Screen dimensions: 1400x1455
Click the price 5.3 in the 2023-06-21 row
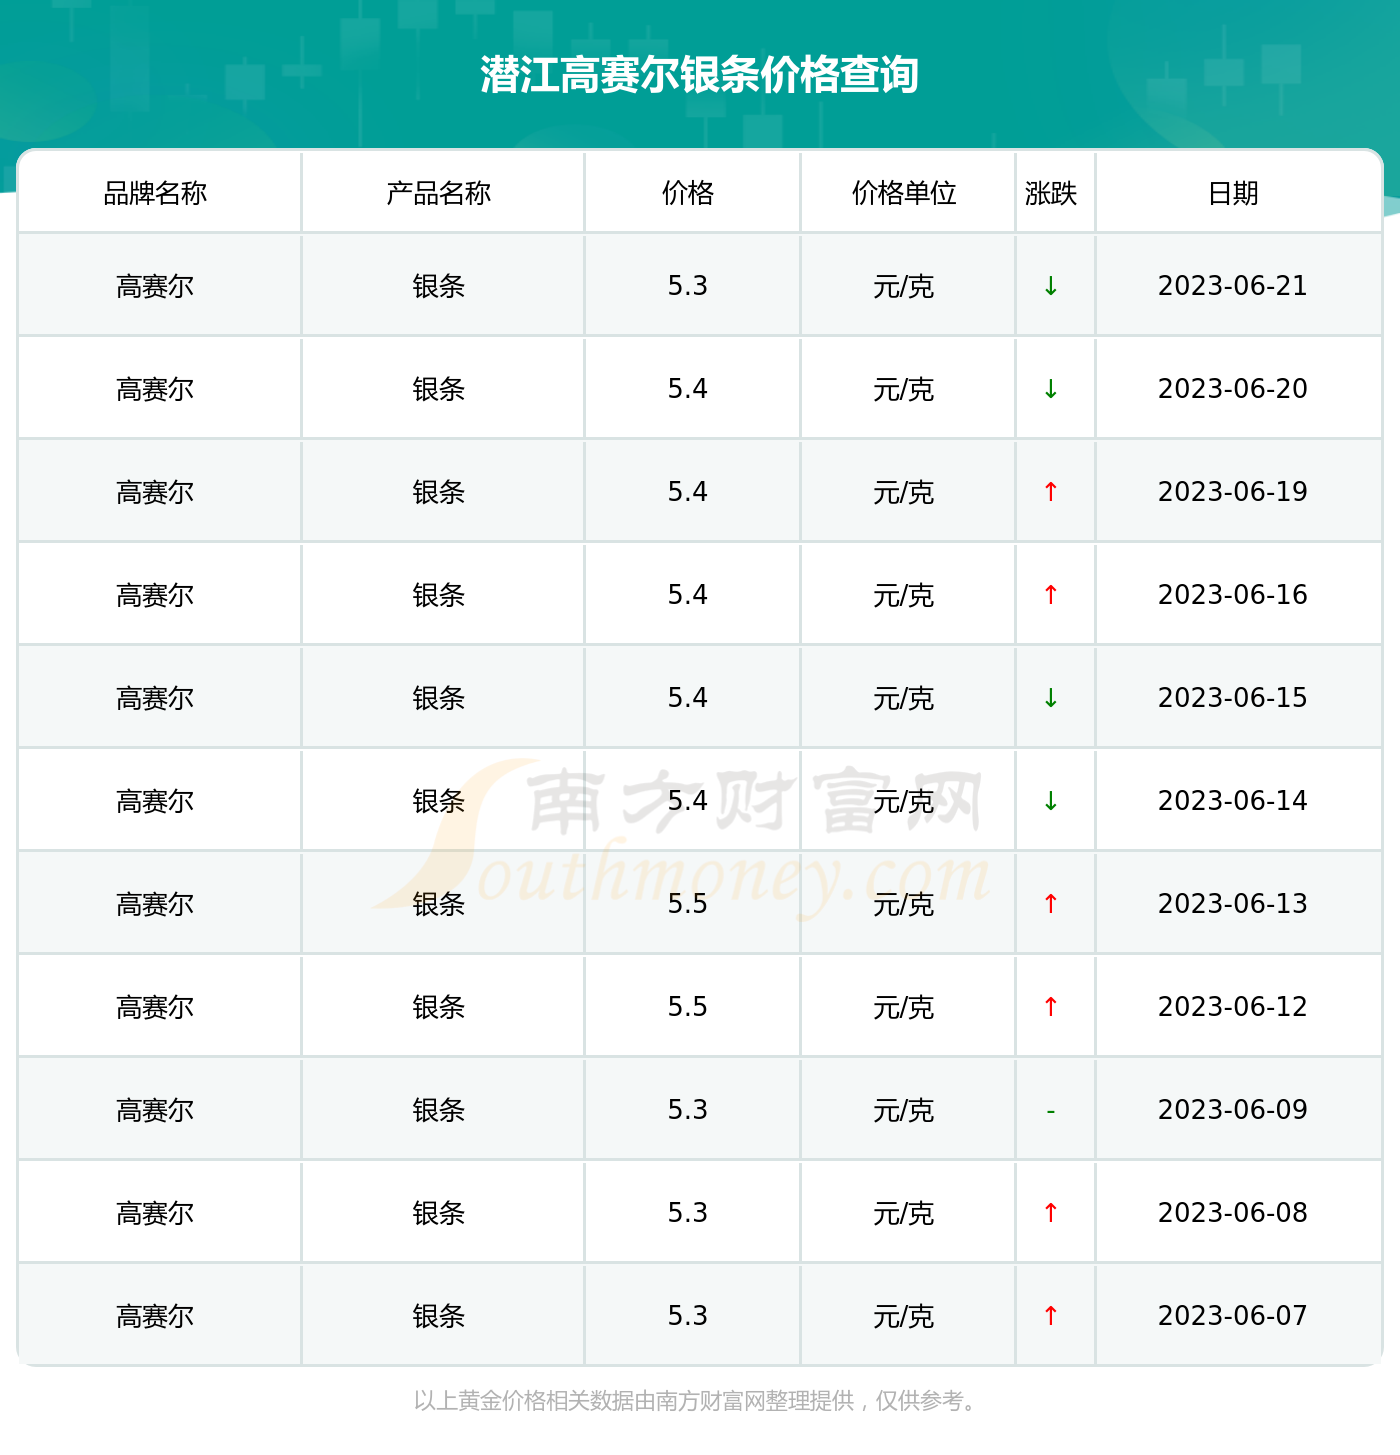click(x=688, y=286)
